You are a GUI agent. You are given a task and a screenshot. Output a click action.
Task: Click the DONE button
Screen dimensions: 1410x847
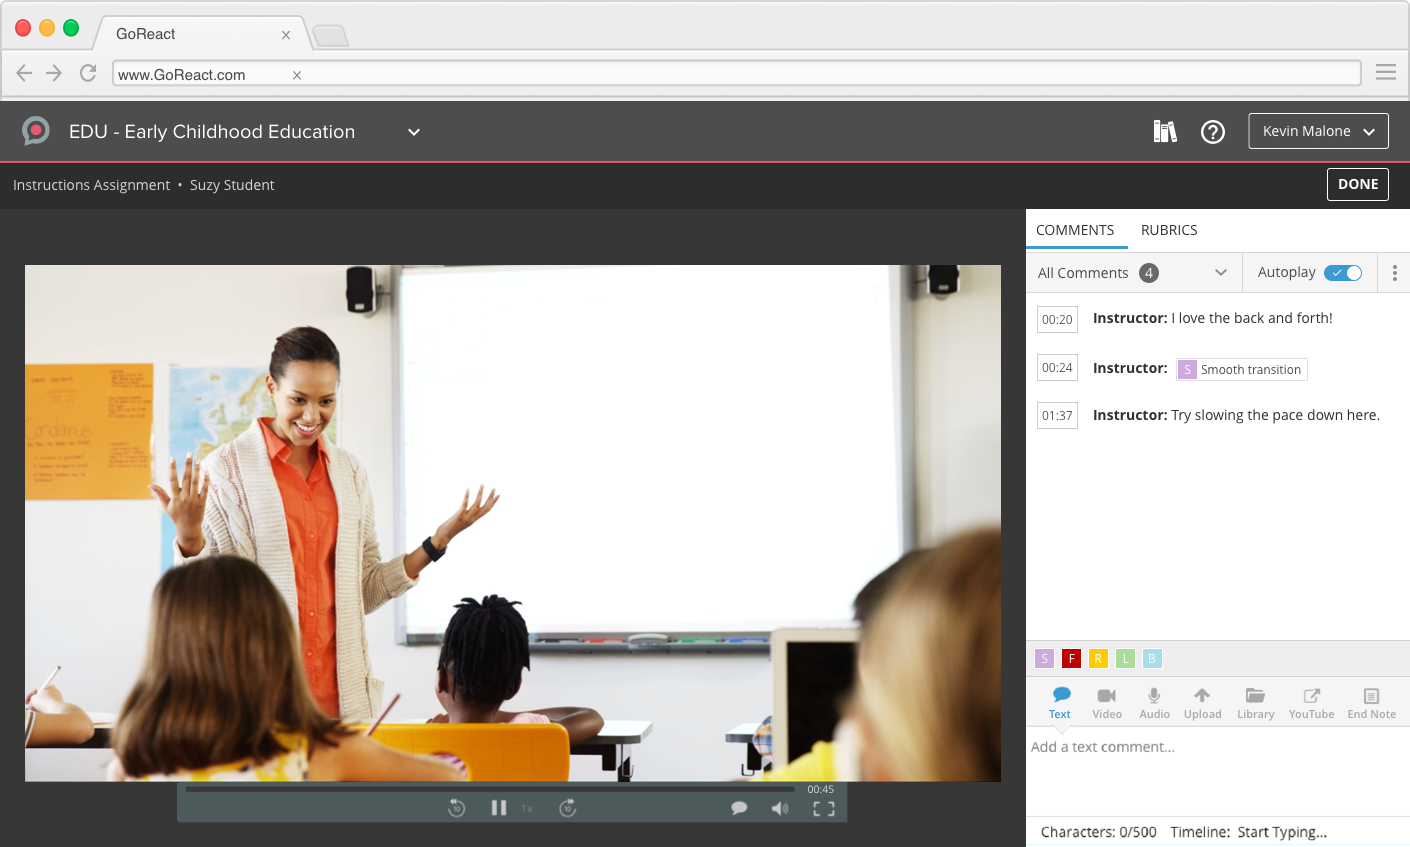tap(1358, 184)
